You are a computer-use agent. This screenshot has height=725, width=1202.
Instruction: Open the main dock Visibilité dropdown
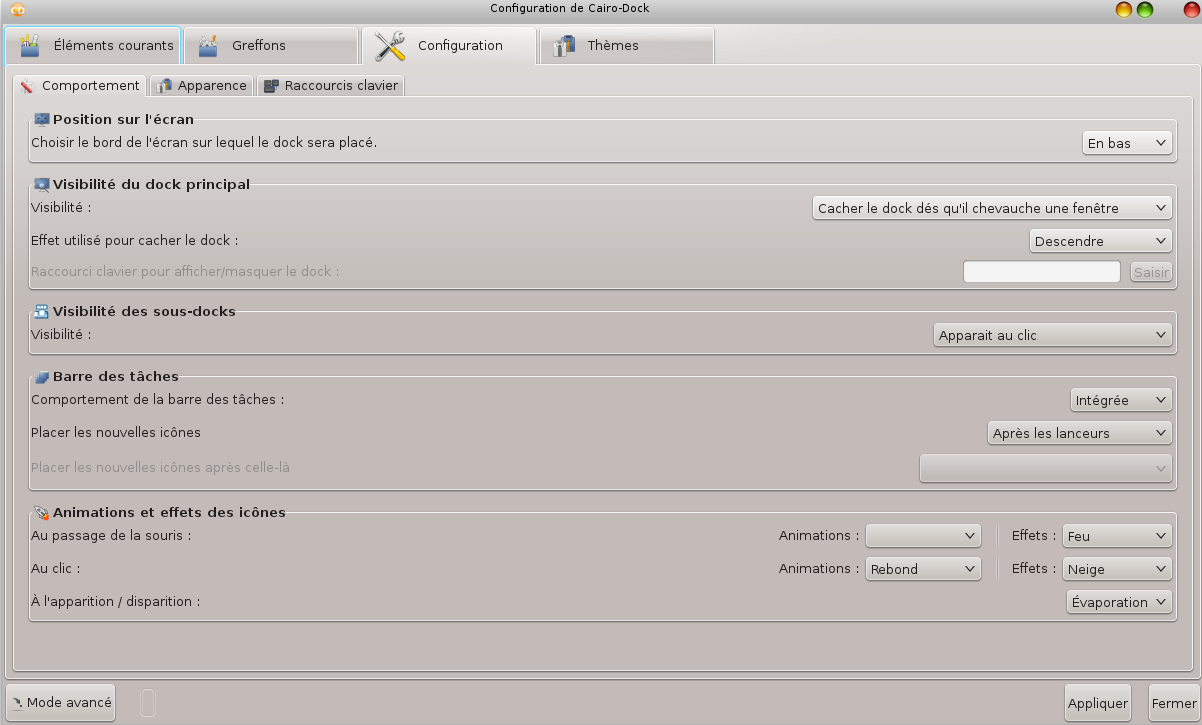pyautogui.click(x=992, y=208)
